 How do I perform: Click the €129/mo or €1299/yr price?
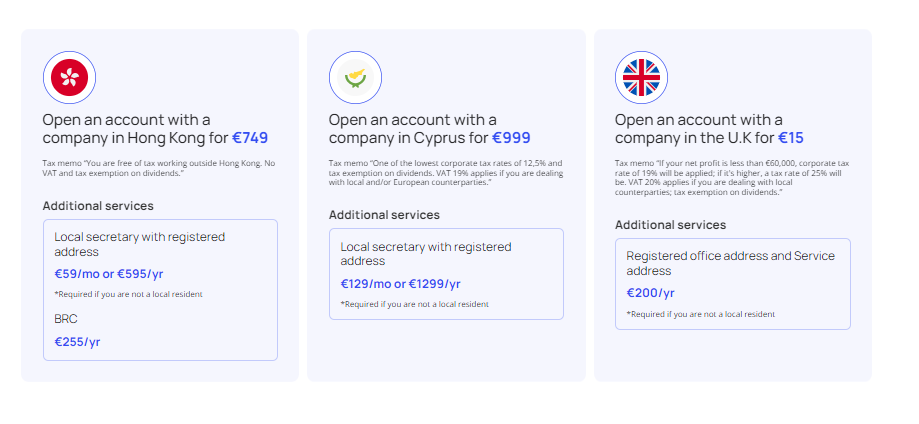tap(400, 284)
